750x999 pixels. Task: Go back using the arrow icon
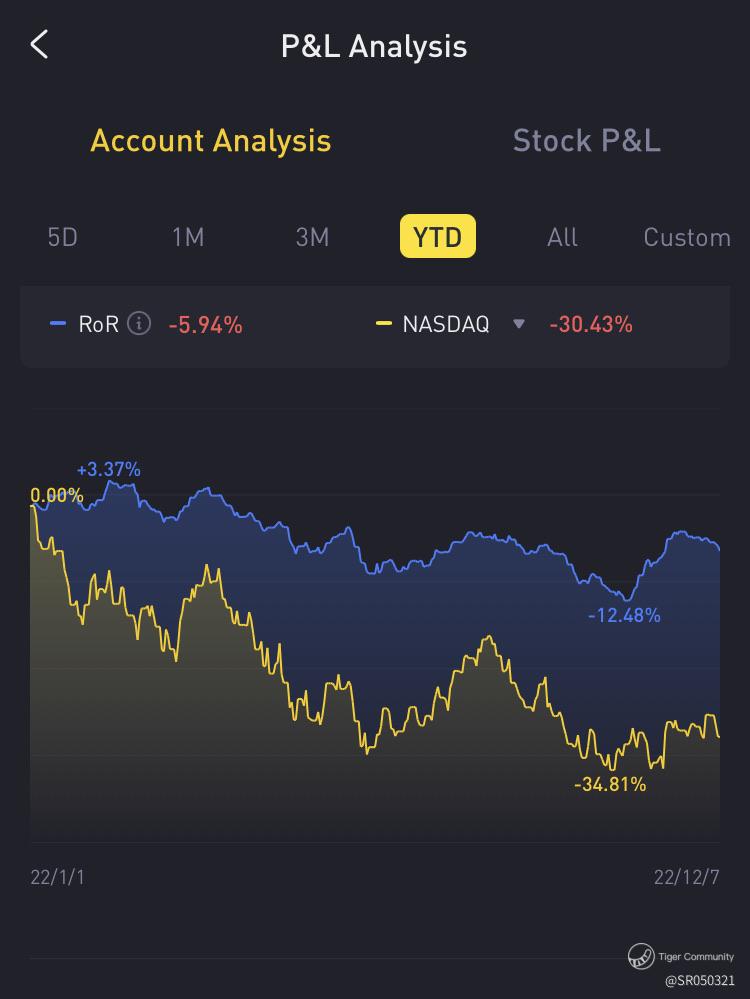[x=40, y=45]
